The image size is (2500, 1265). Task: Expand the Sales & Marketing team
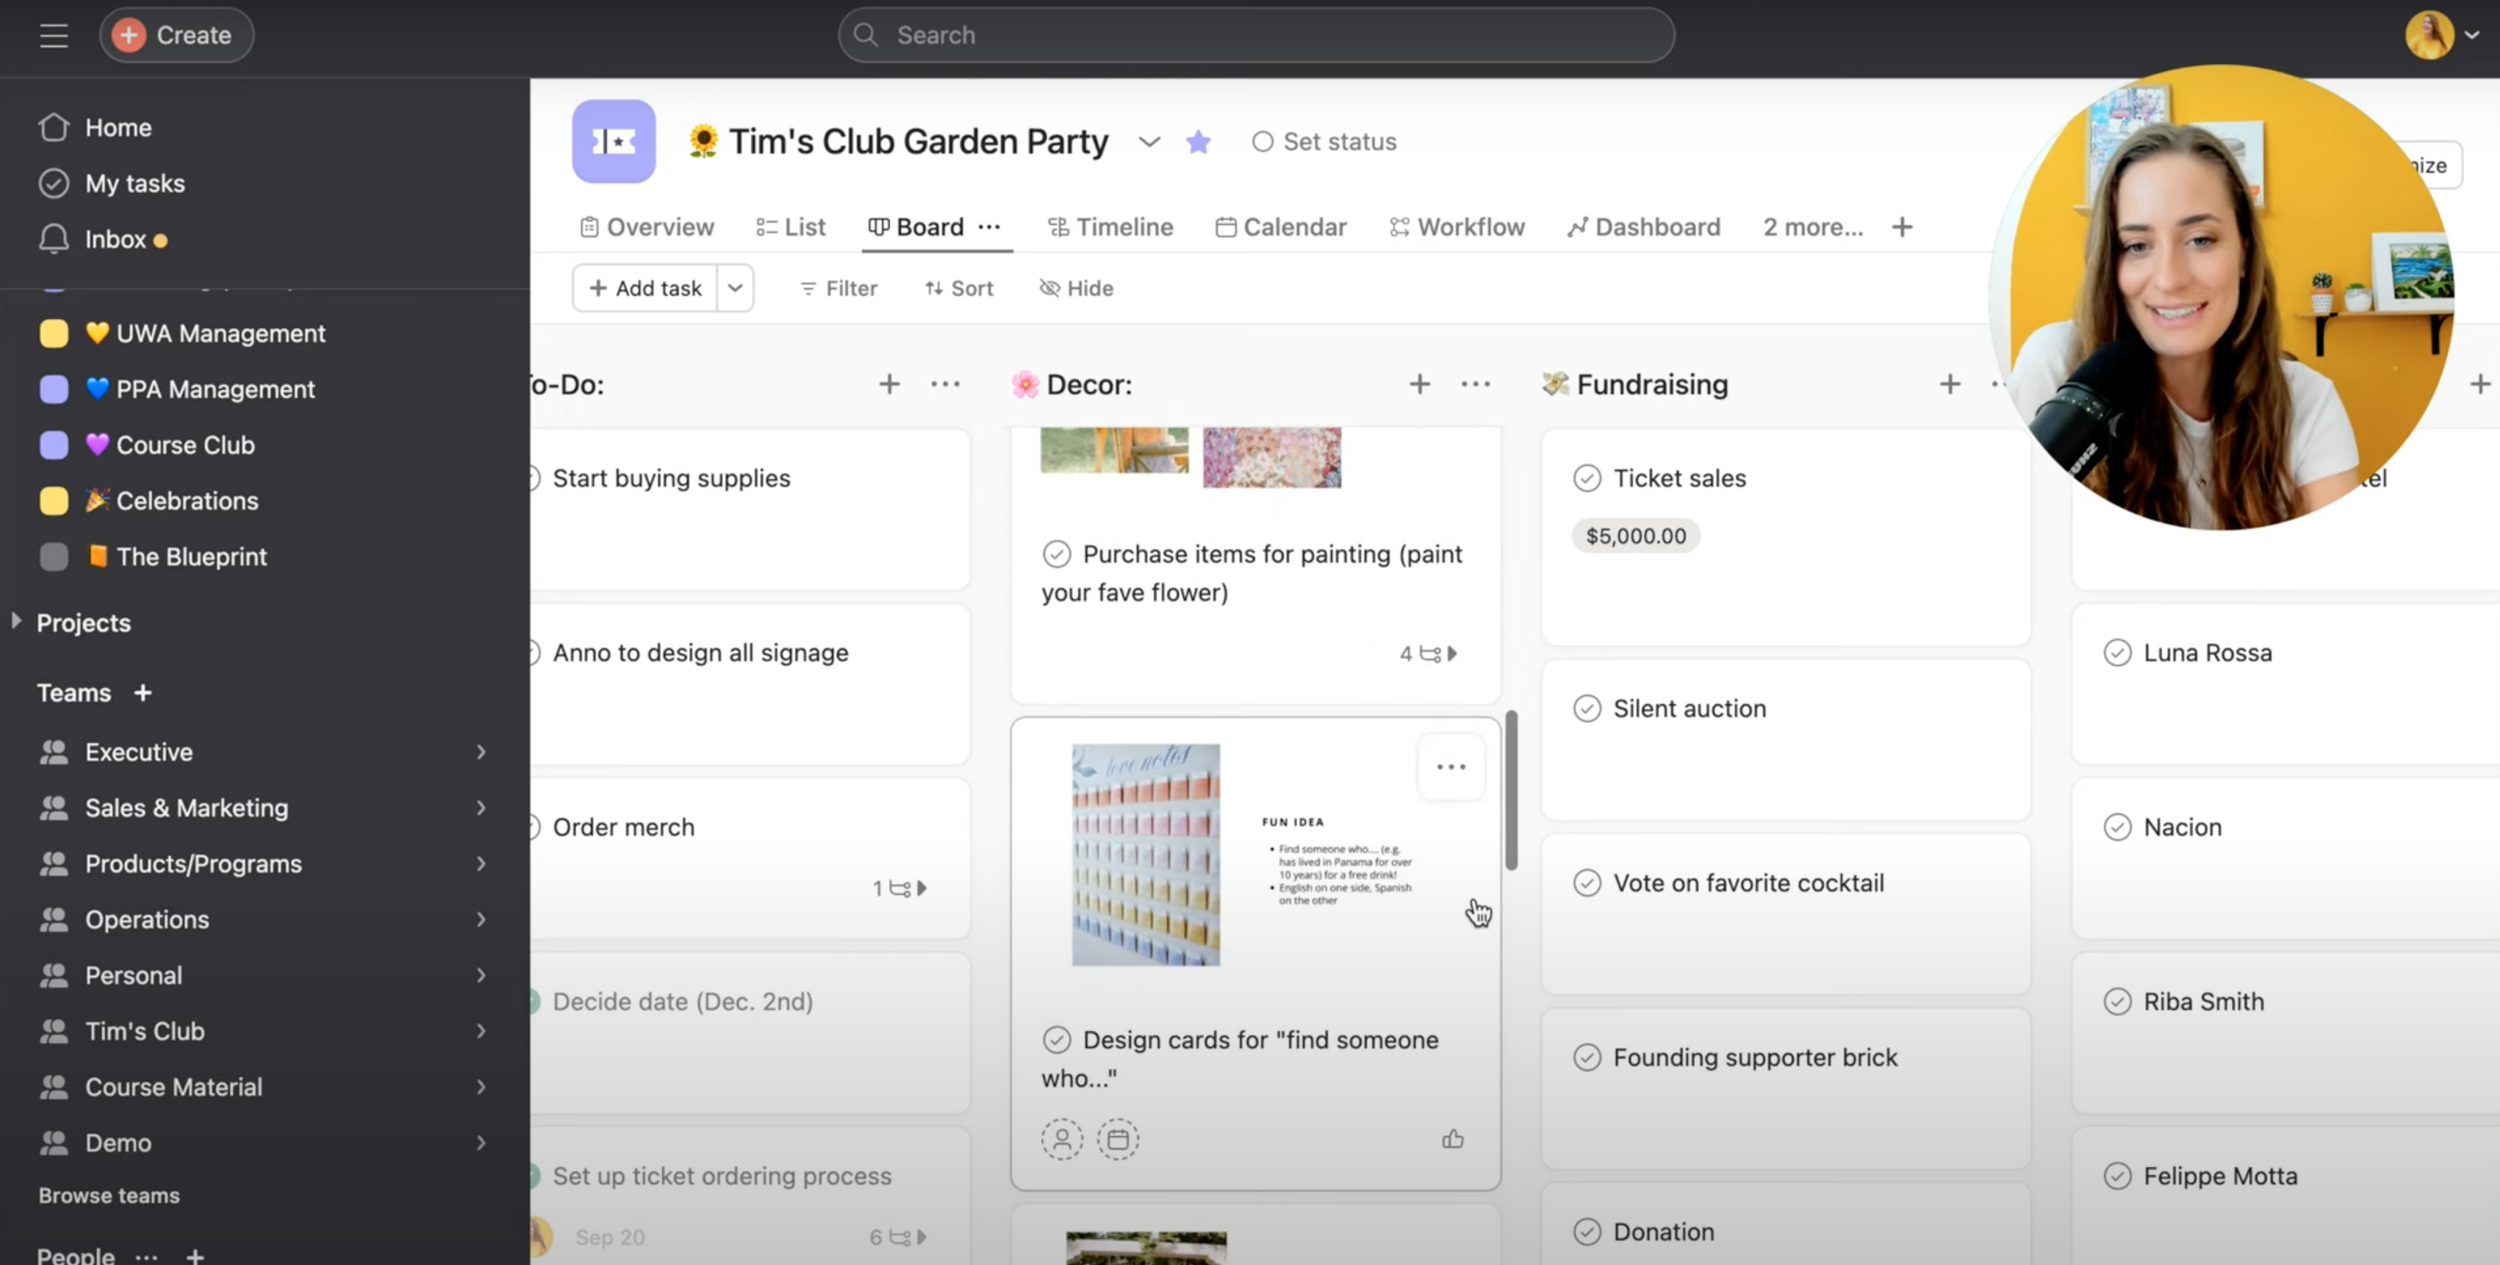[x=481, y=808]
